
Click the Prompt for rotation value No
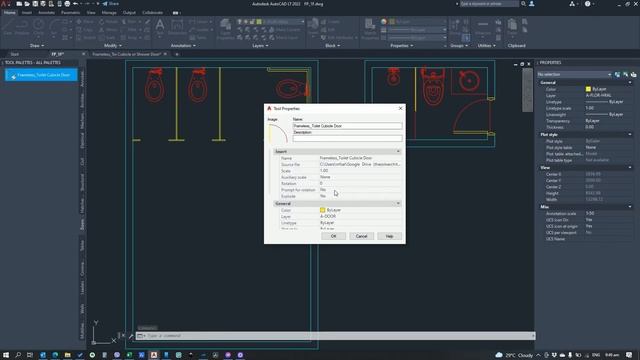pos(323,190)
